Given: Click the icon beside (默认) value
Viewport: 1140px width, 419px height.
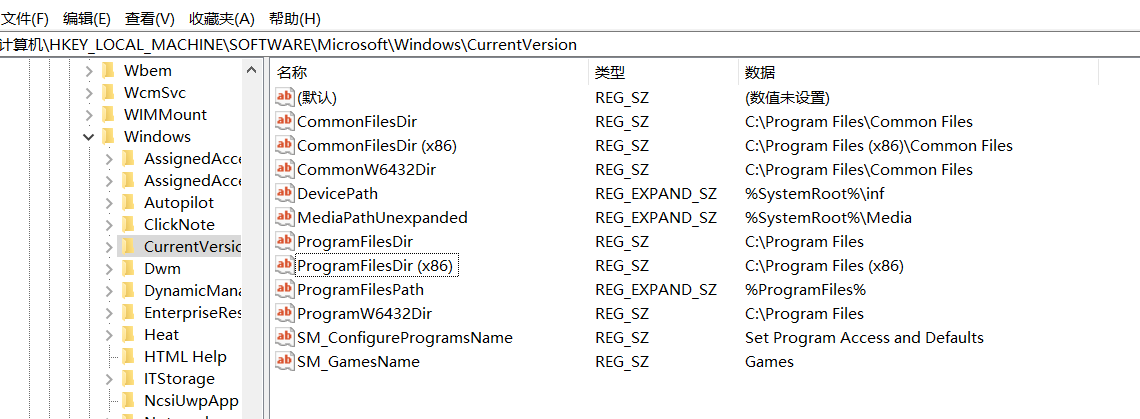Looking at the screenshot, I should [285, 97].
